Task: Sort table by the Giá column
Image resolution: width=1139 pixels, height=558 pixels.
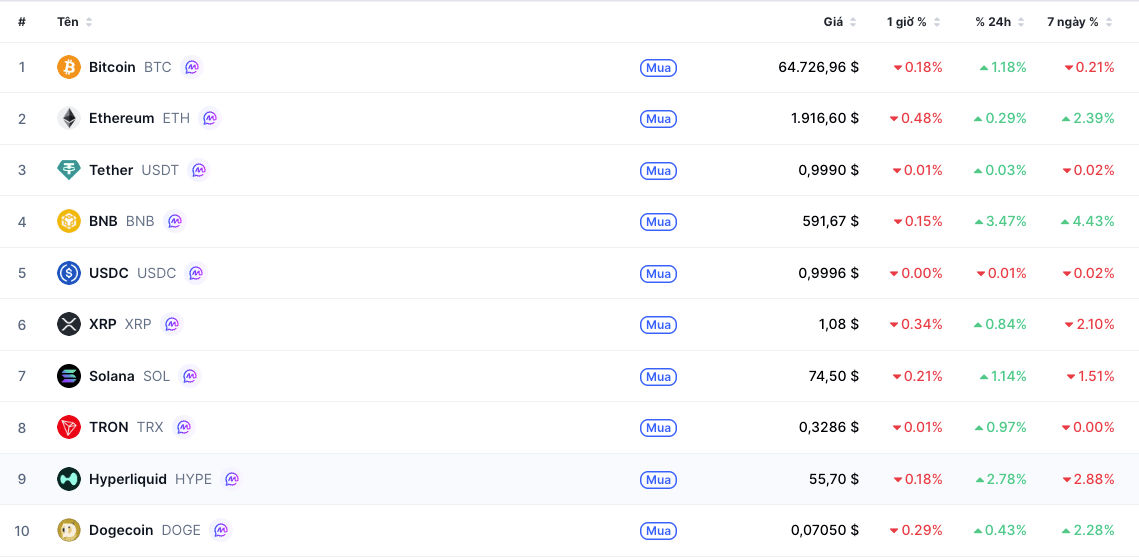Action: 840,22
